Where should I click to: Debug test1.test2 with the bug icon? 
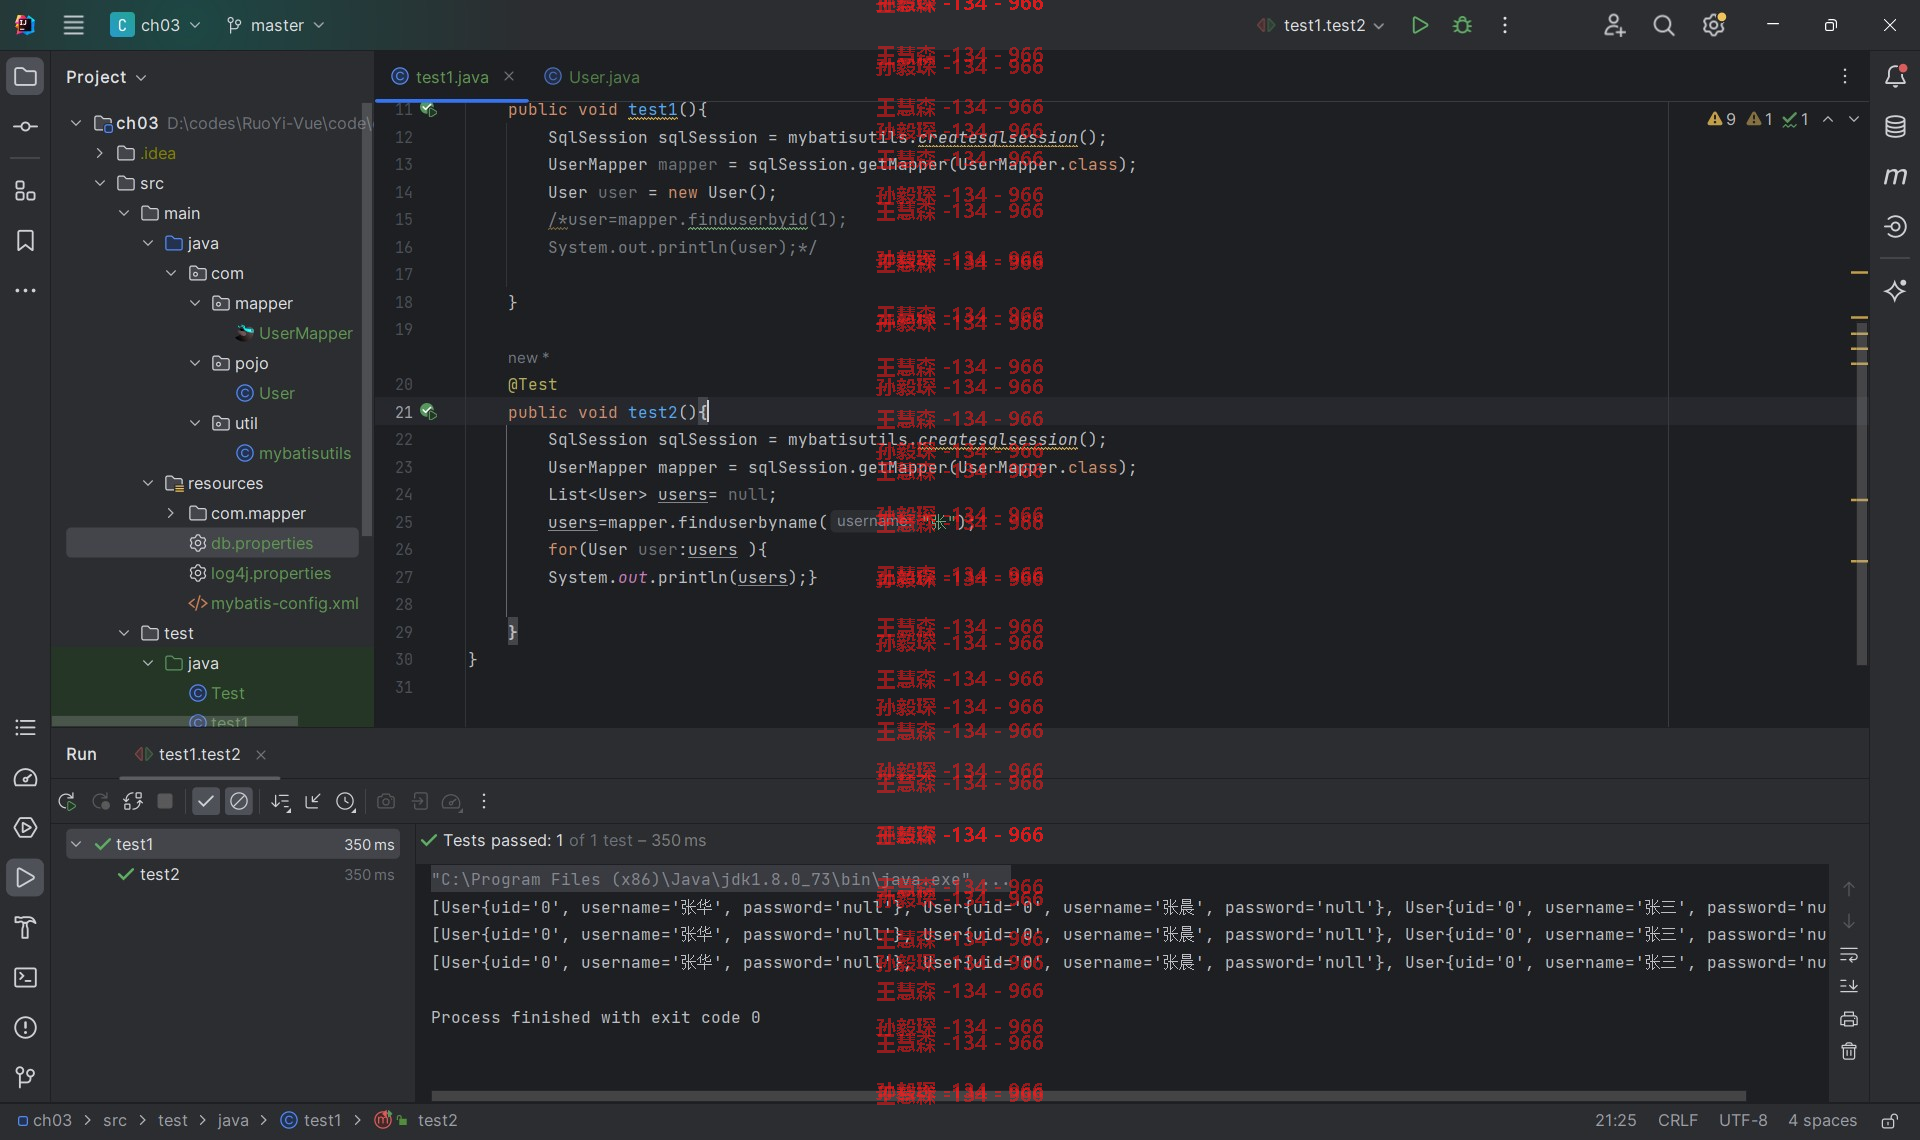tap(1462, 25)
